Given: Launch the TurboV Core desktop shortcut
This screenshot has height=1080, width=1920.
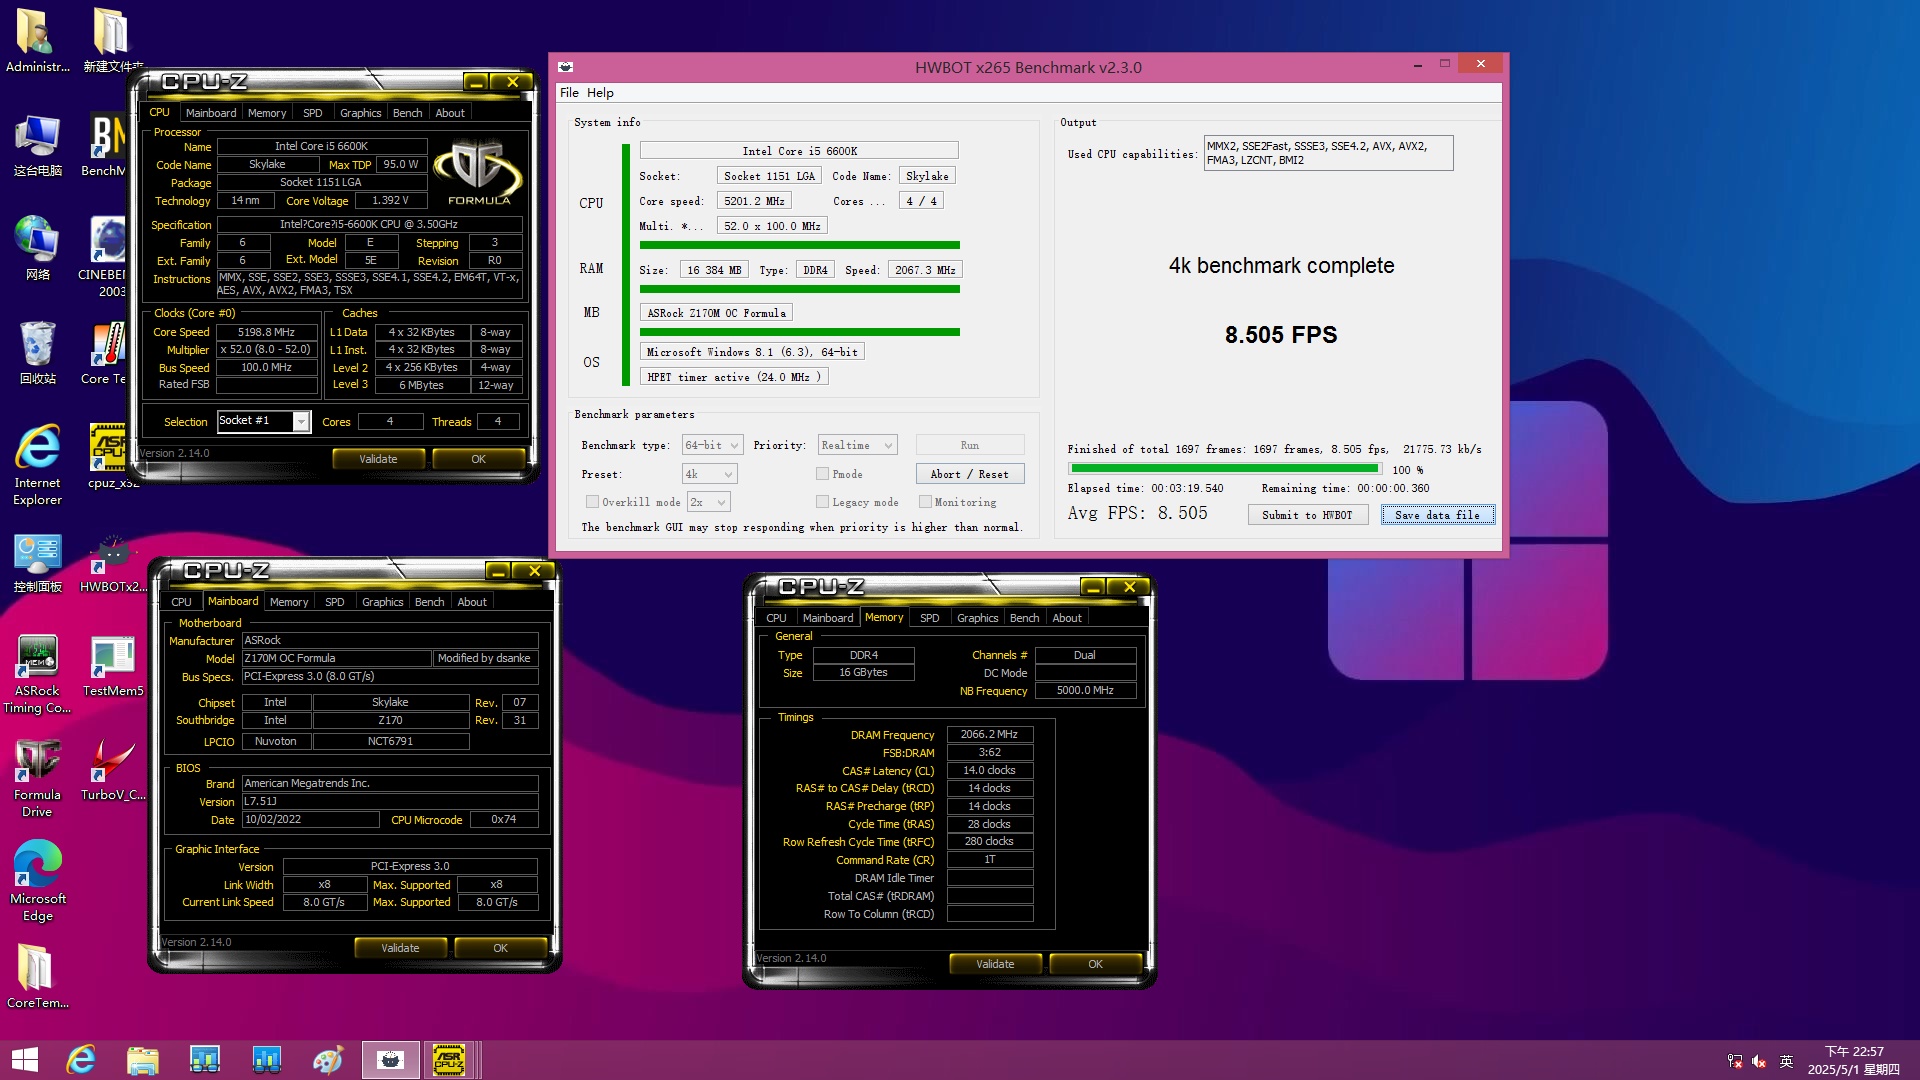Looking at the screenshot, I should pyautogui.click(x=112, y=769).
